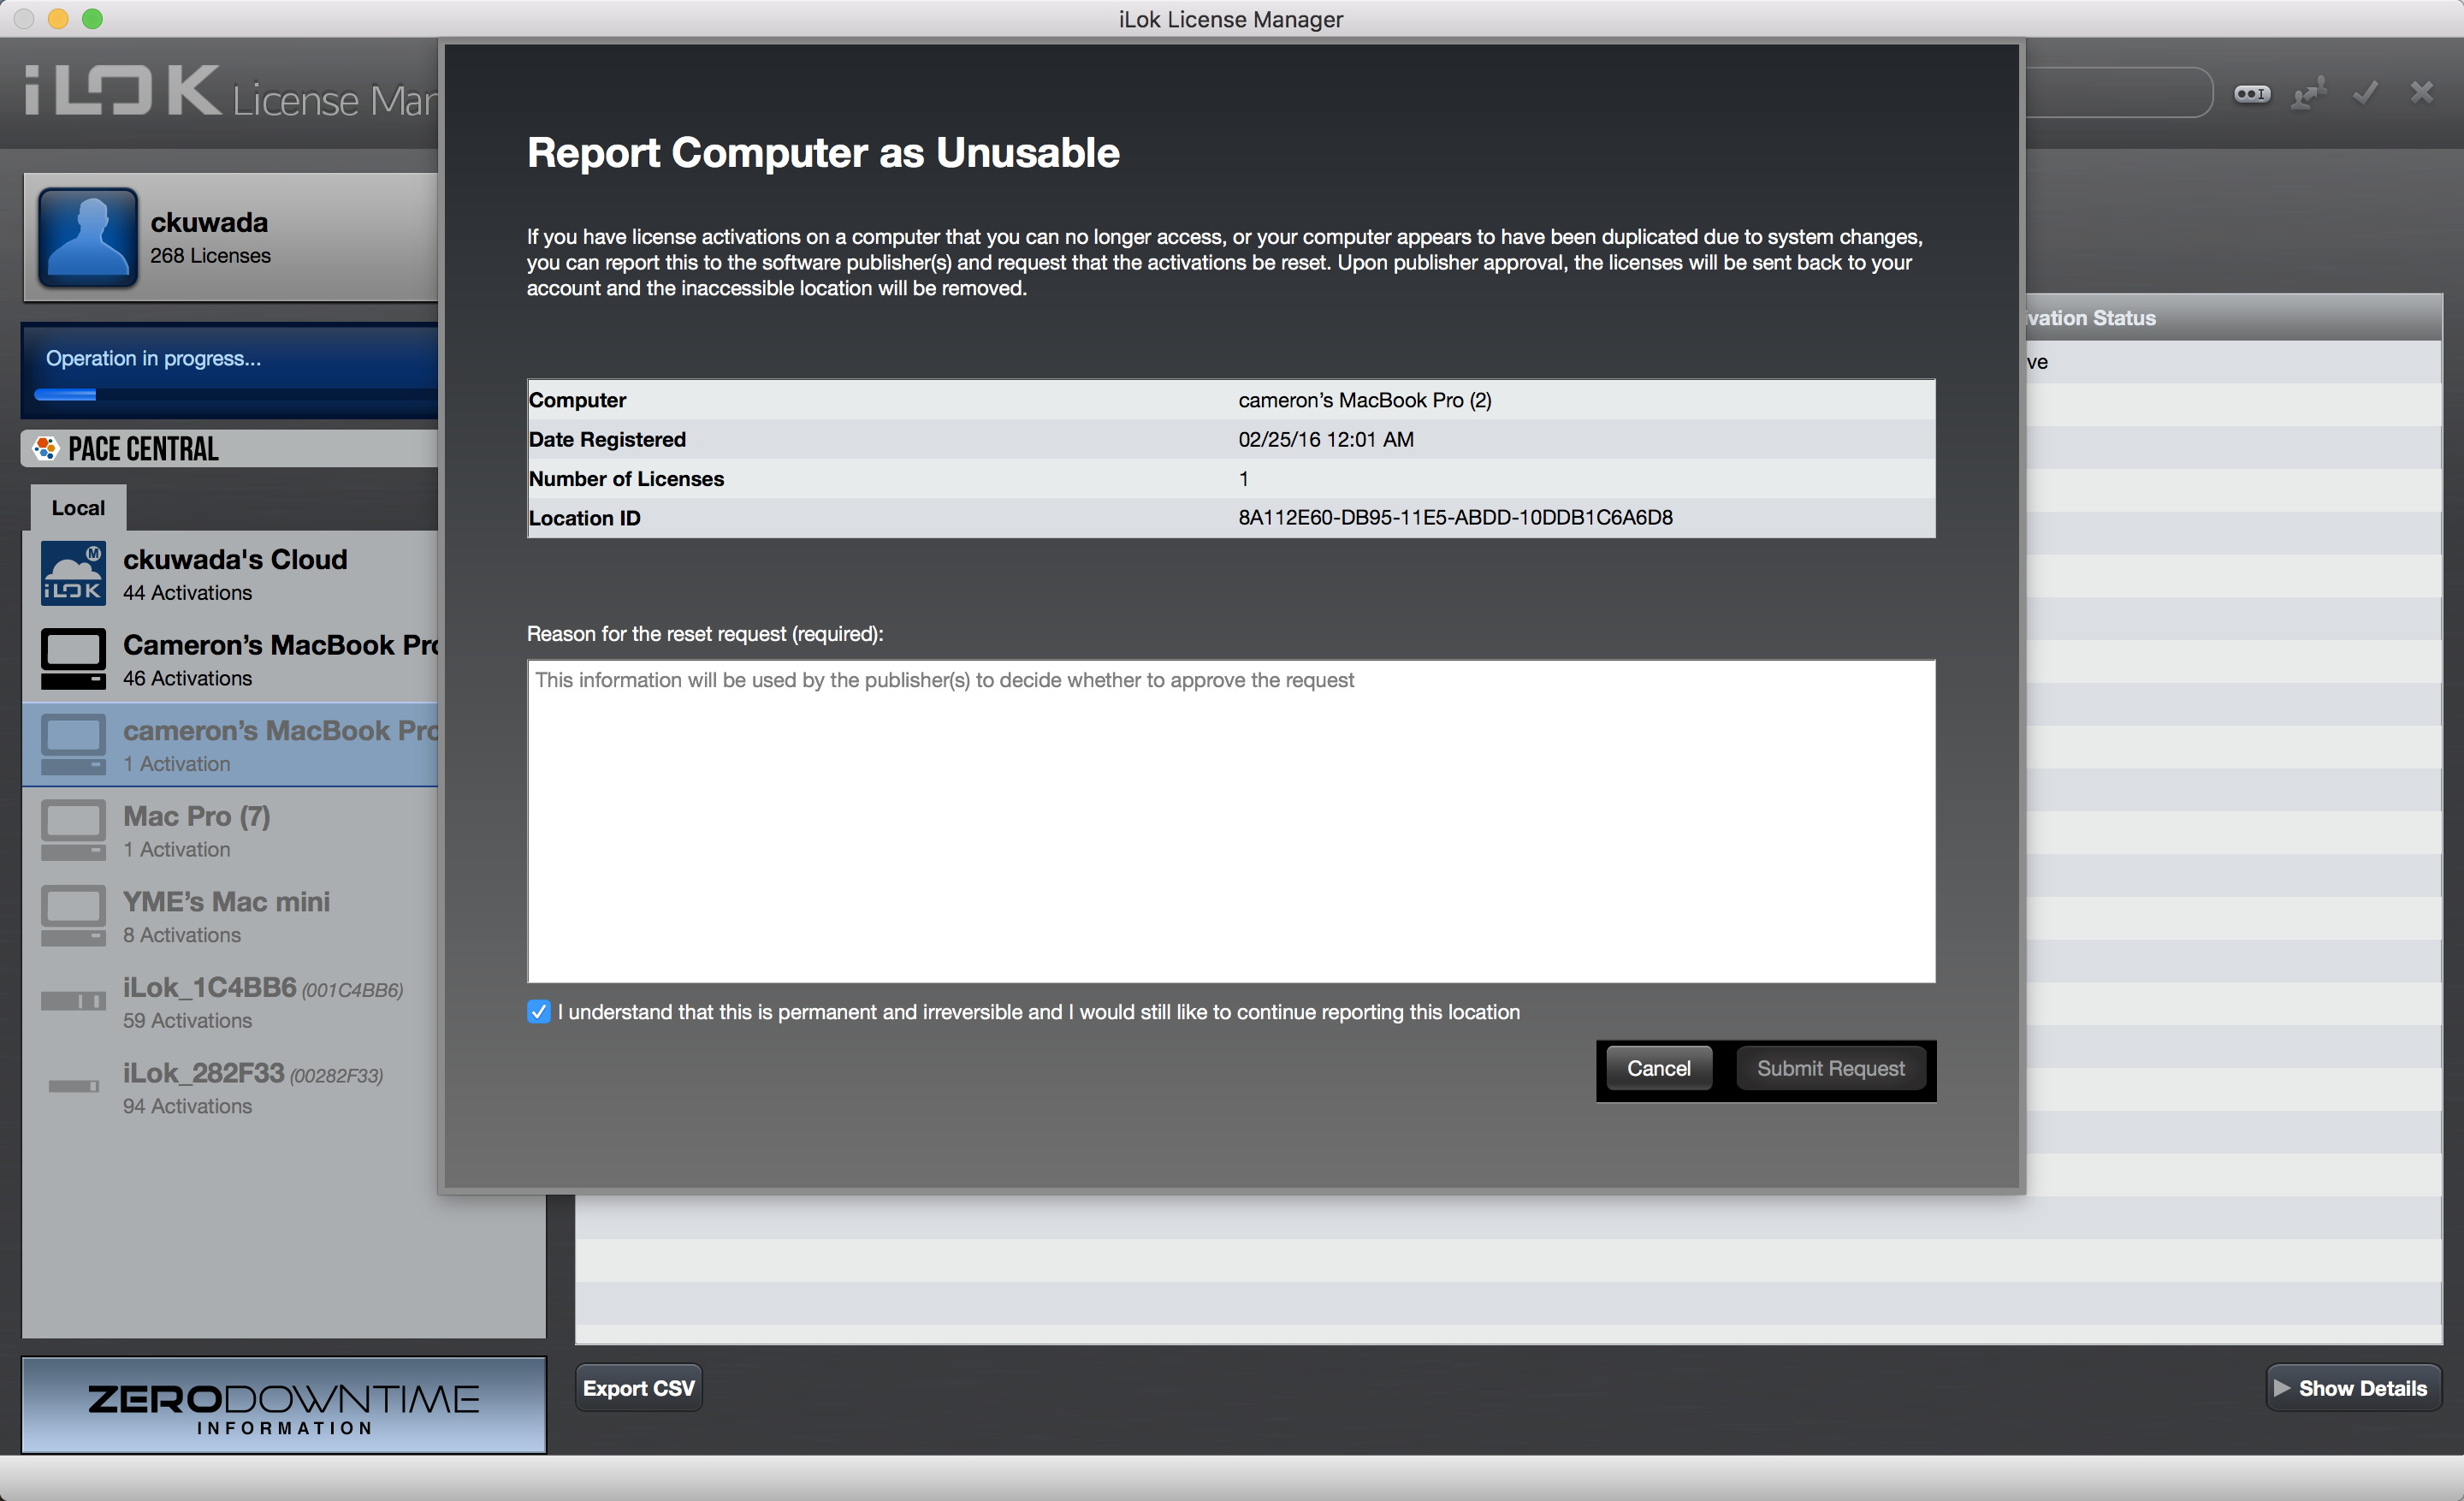
Task: Select ckuwada's Cloud iLok icon
Action: pyautogui.click(x=73, y=574)
